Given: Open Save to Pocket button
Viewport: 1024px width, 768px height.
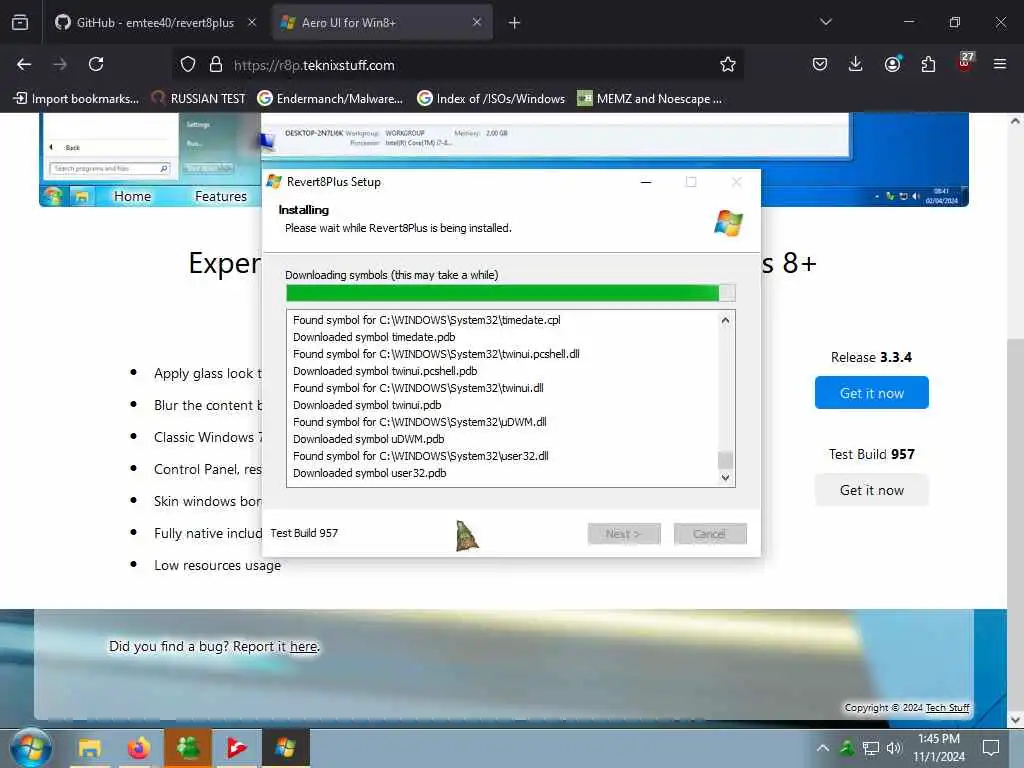Looking at the screenshot, I should (820, 64).
